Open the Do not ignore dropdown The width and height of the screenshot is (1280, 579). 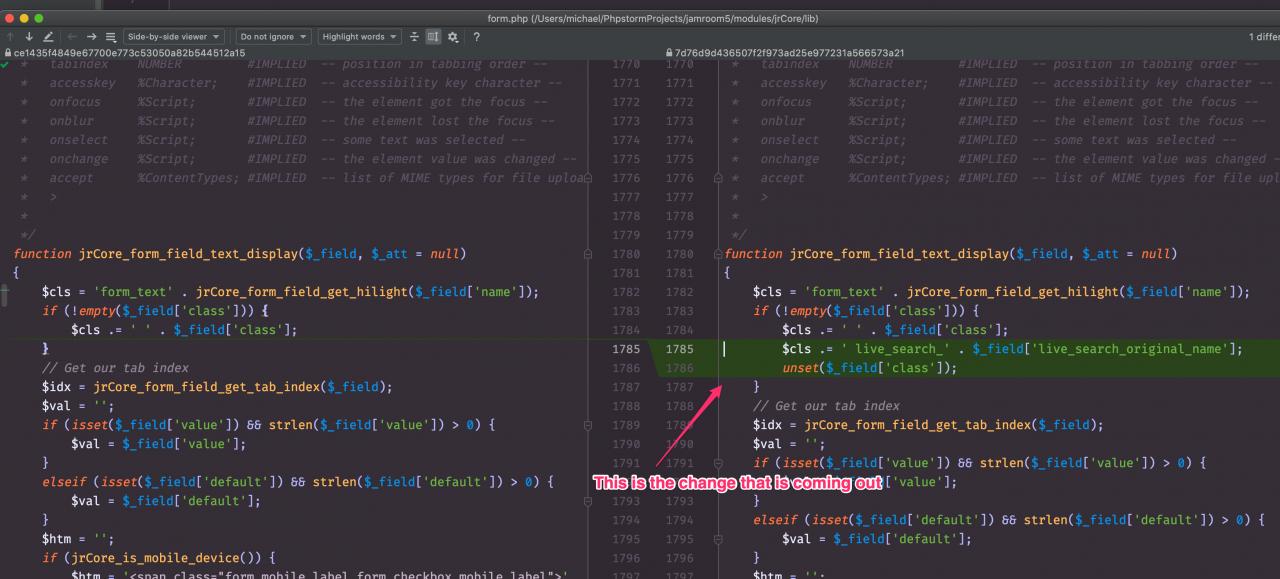pos(273,37)
